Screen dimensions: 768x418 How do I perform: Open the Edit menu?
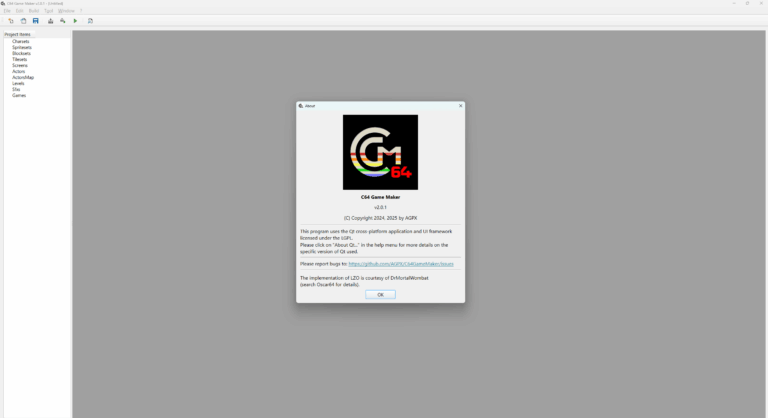(20, 11)
